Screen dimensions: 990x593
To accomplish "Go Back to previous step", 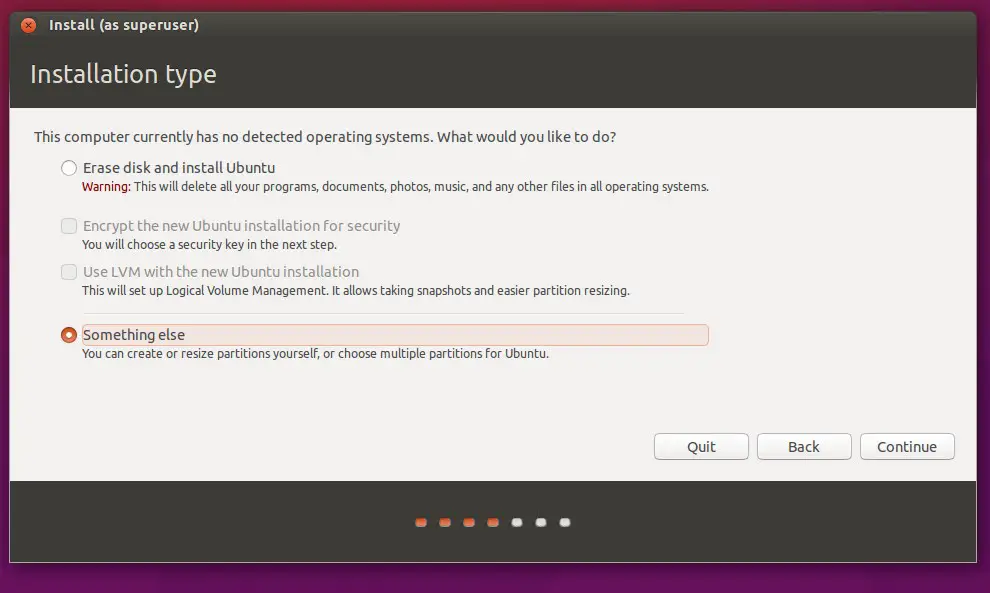I will [x=804, y=446].
